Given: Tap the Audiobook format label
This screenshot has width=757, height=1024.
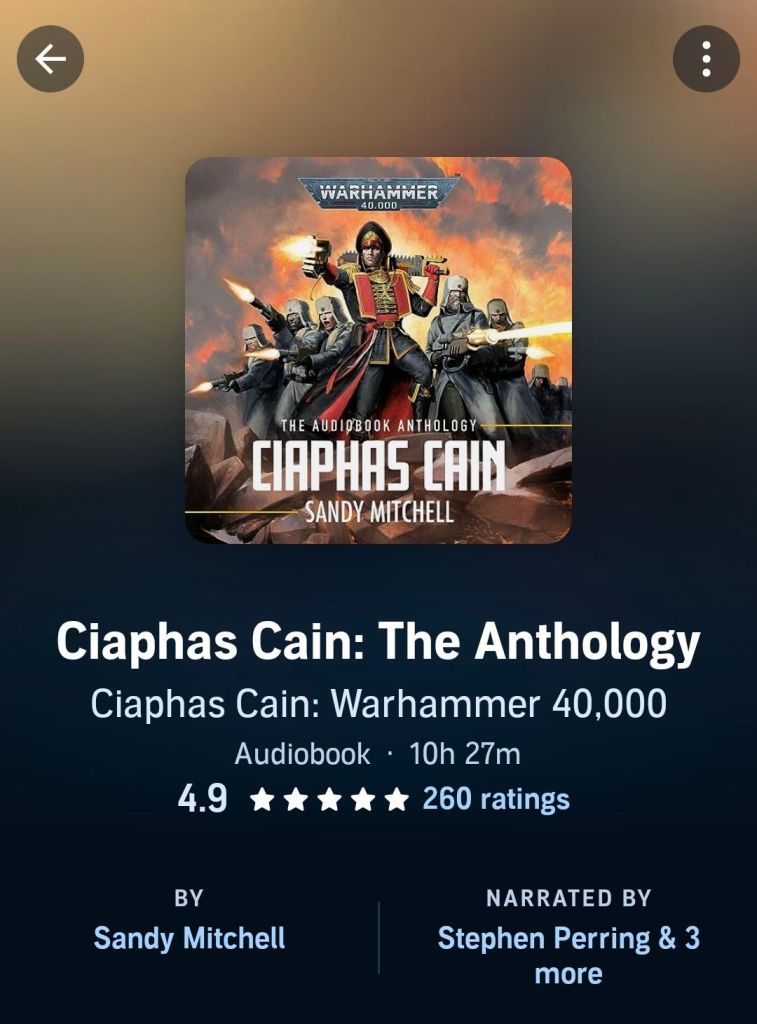Looking at the screenshot, I should [x=302, y=754].
